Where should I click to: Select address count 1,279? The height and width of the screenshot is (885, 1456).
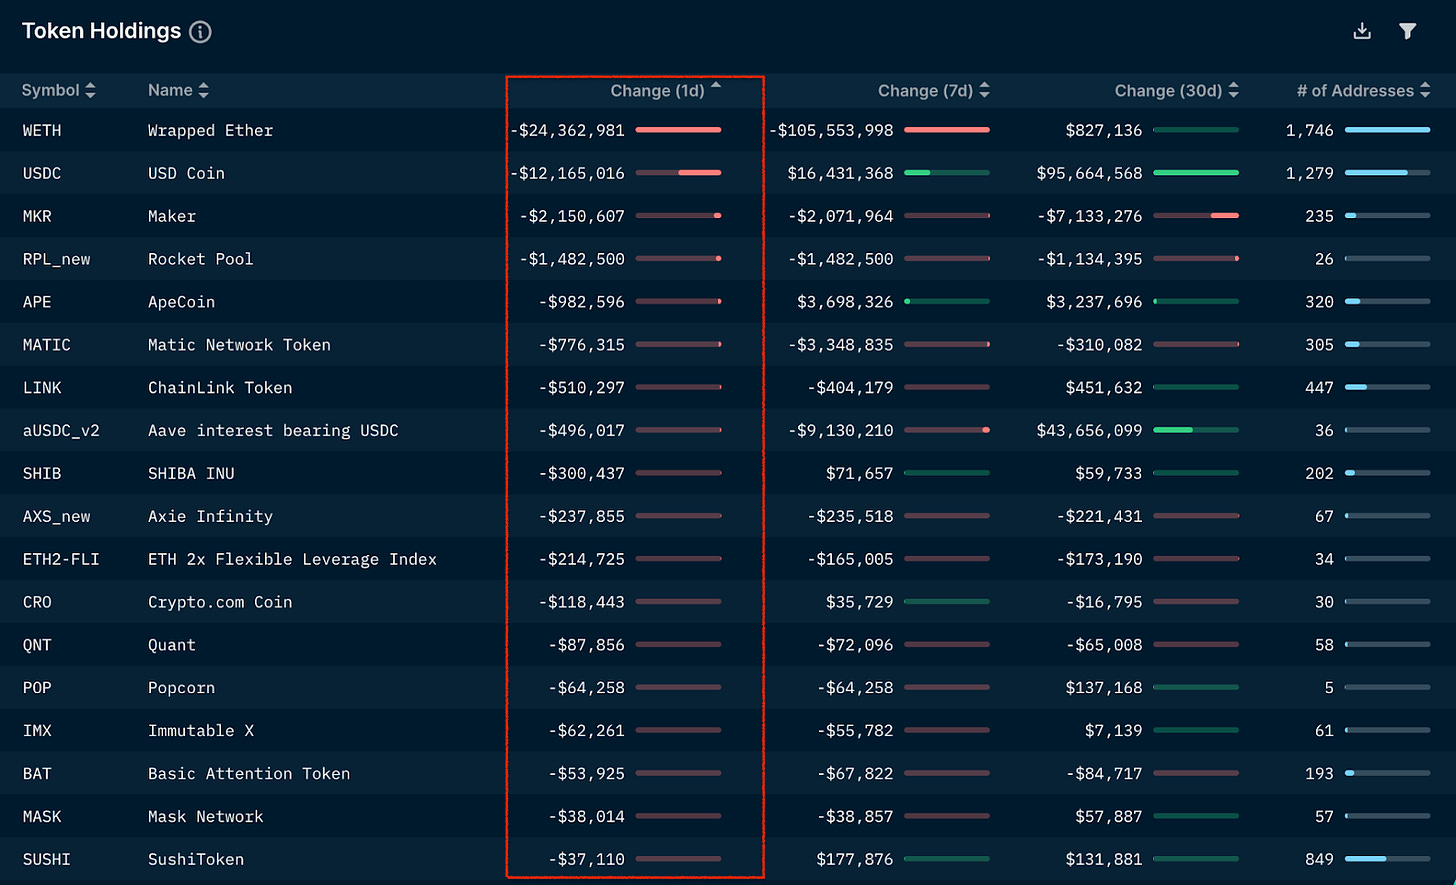[x=1310, y=173]
